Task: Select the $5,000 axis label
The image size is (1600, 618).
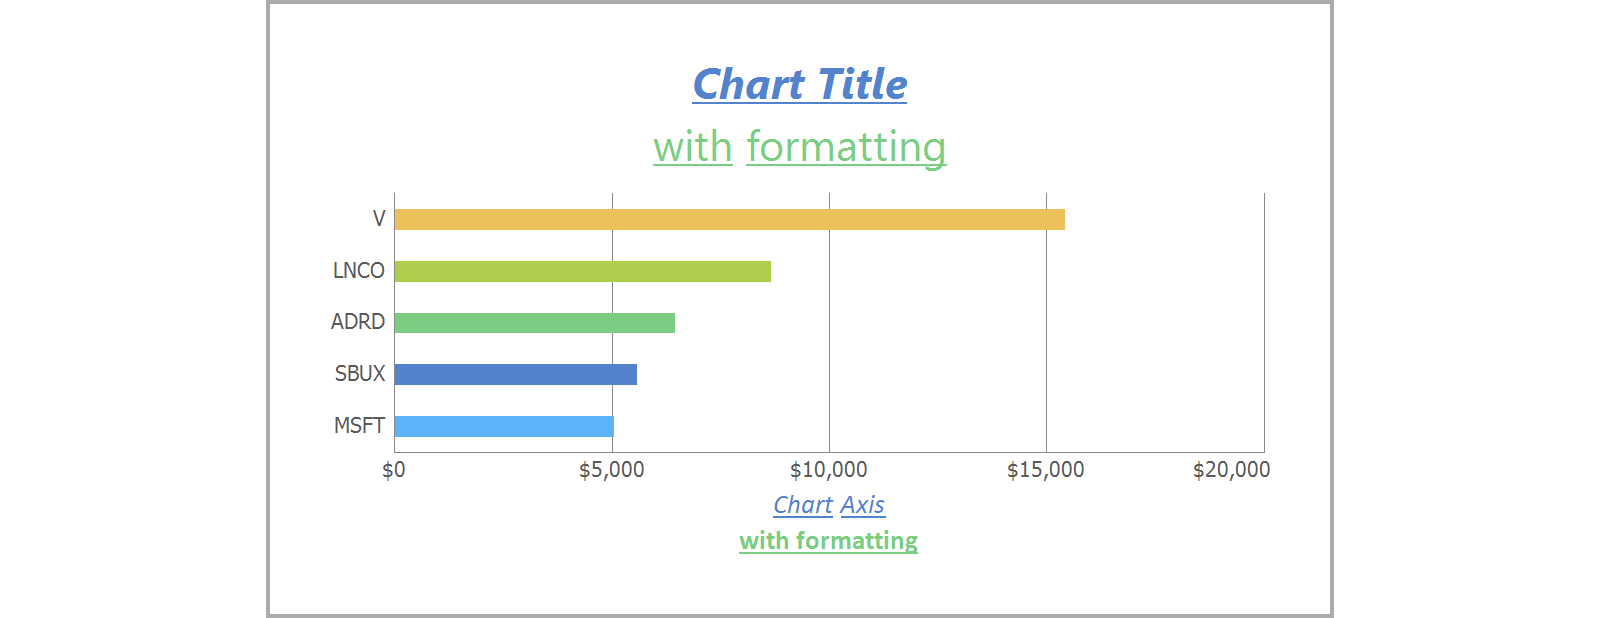Action: coord(612,470)
